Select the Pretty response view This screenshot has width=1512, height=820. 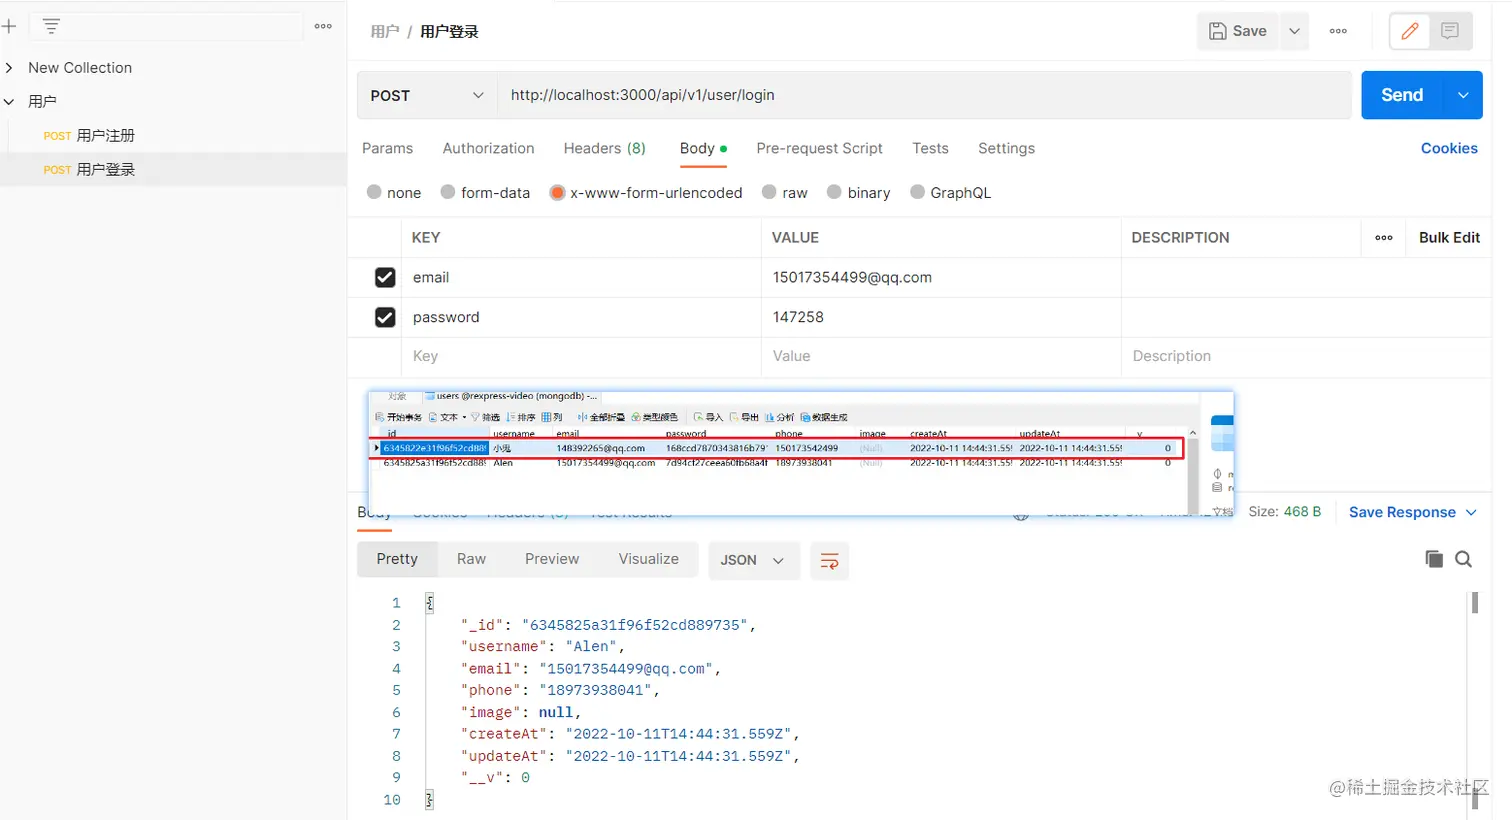pyautogui.click(x=397, y=559)
